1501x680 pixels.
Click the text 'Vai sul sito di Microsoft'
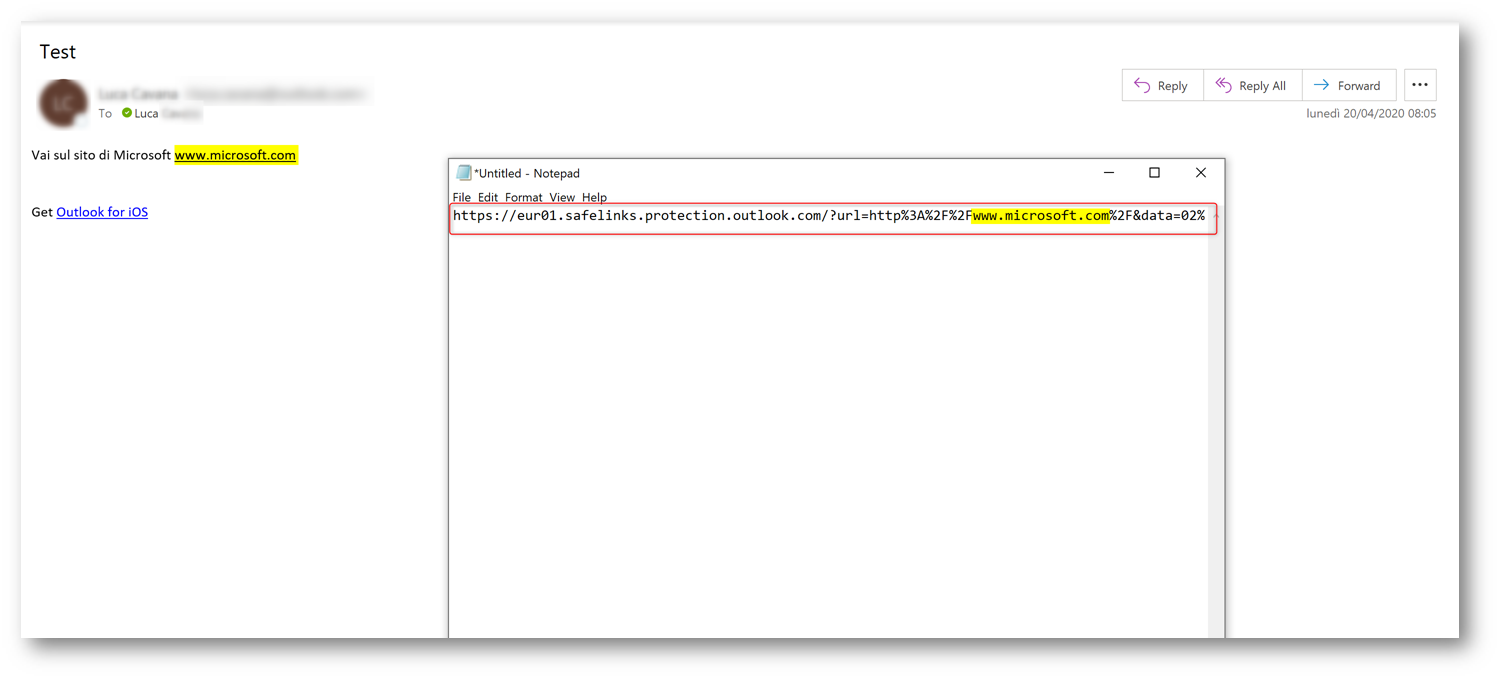[101, 155]
